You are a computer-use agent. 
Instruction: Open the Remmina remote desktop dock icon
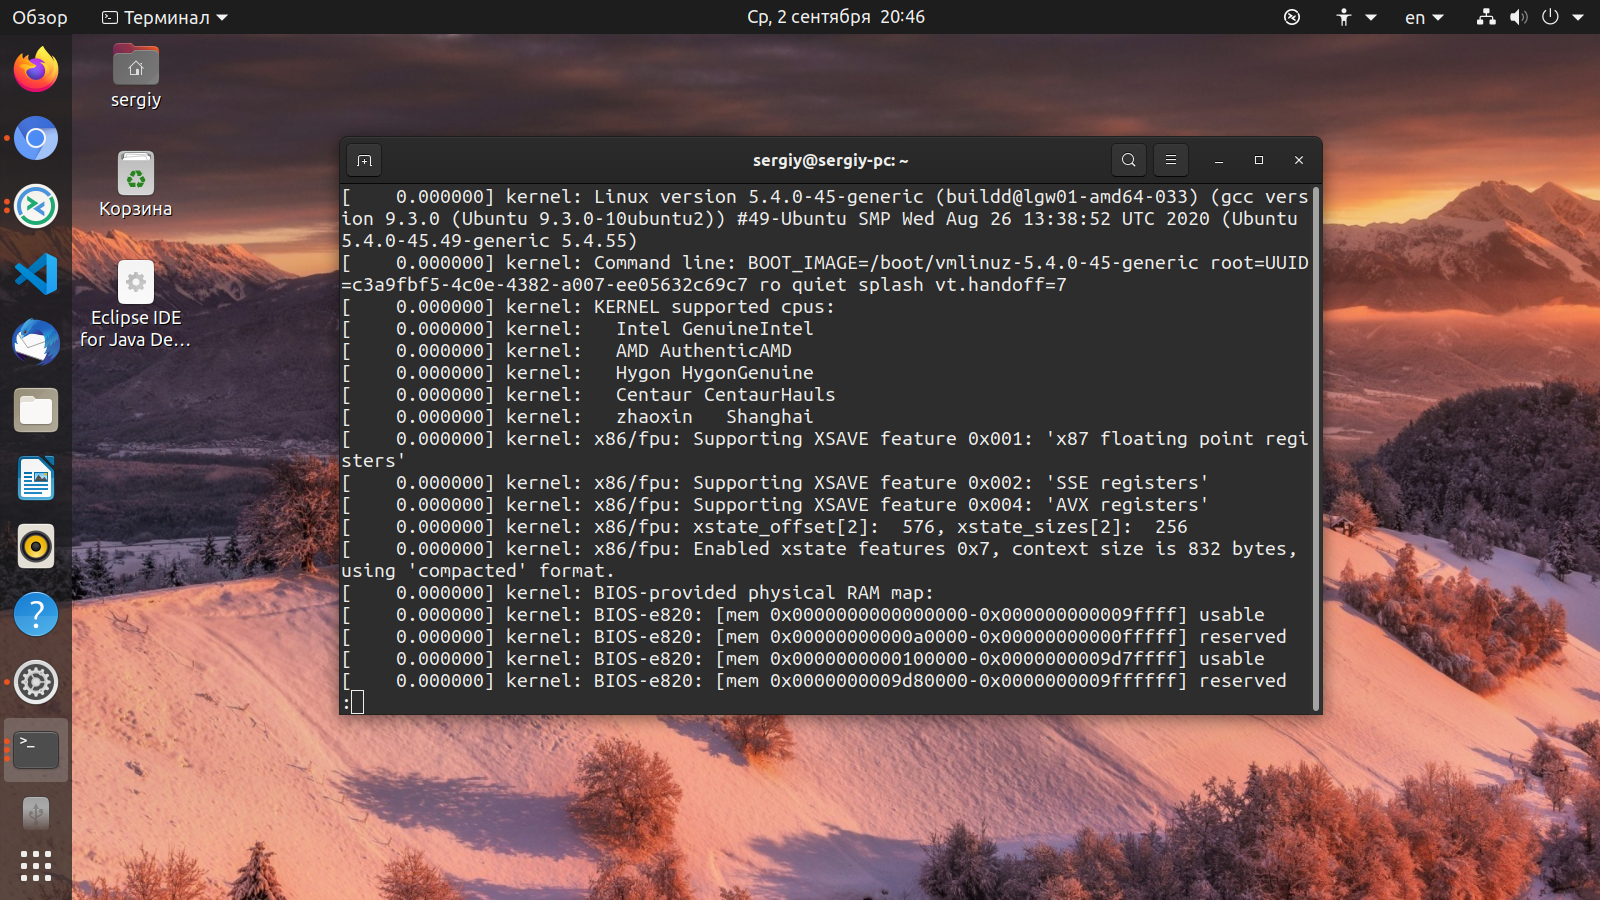(x=36, y=206)
